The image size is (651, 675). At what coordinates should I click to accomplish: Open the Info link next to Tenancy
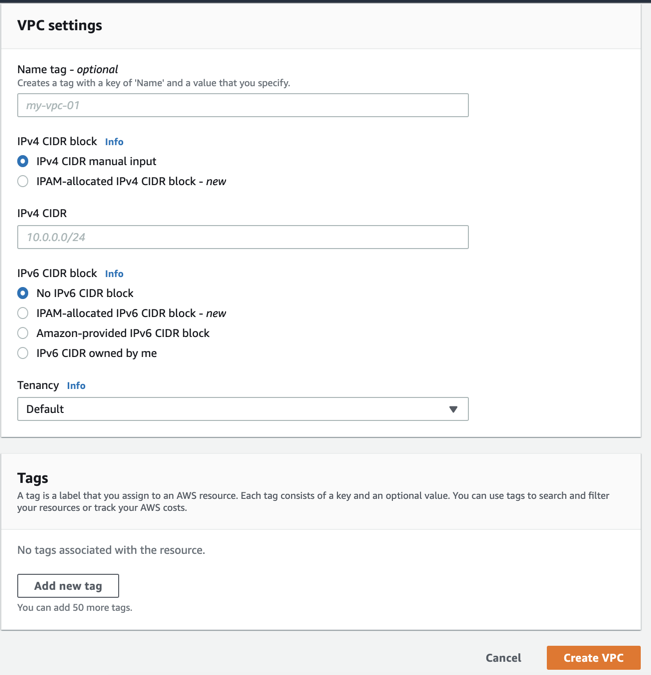click(x=76, y=386)
